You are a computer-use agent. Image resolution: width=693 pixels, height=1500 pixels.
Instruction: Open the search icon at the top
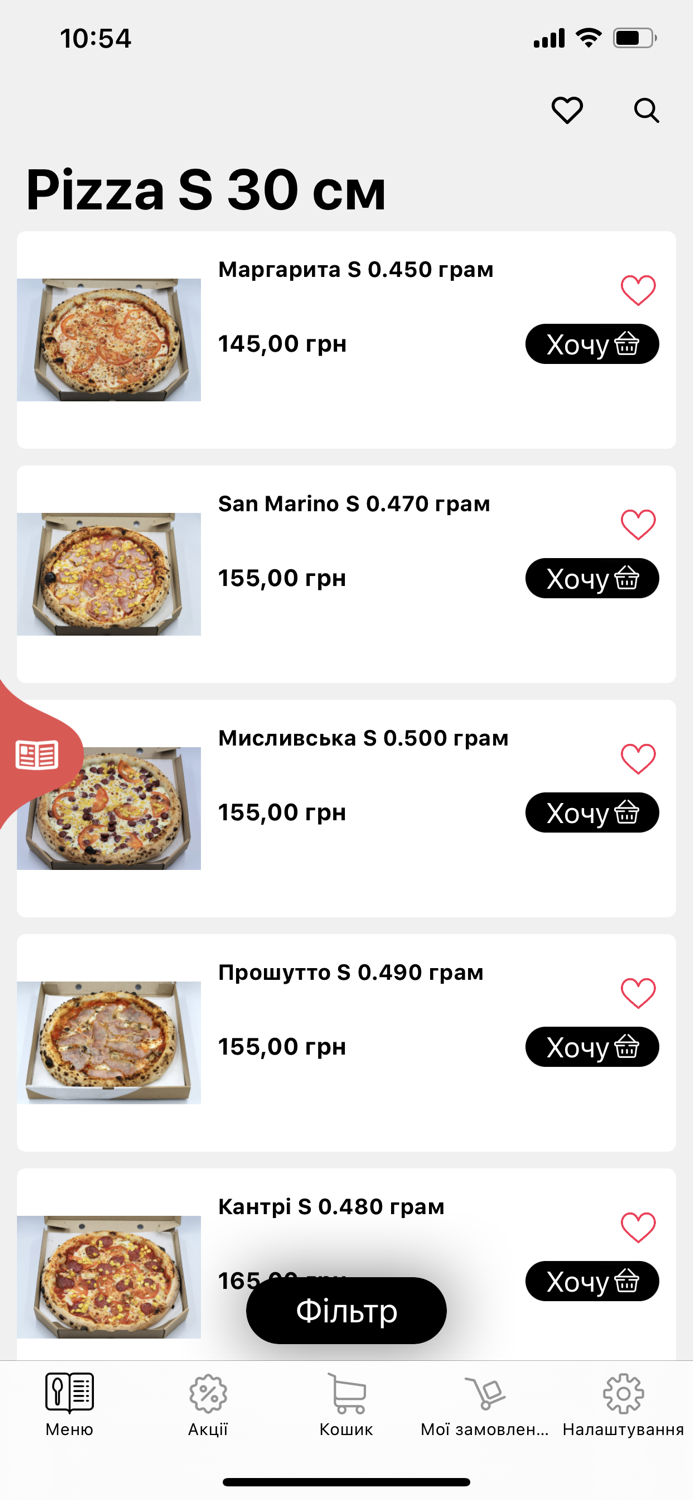[x=646, y=111]
